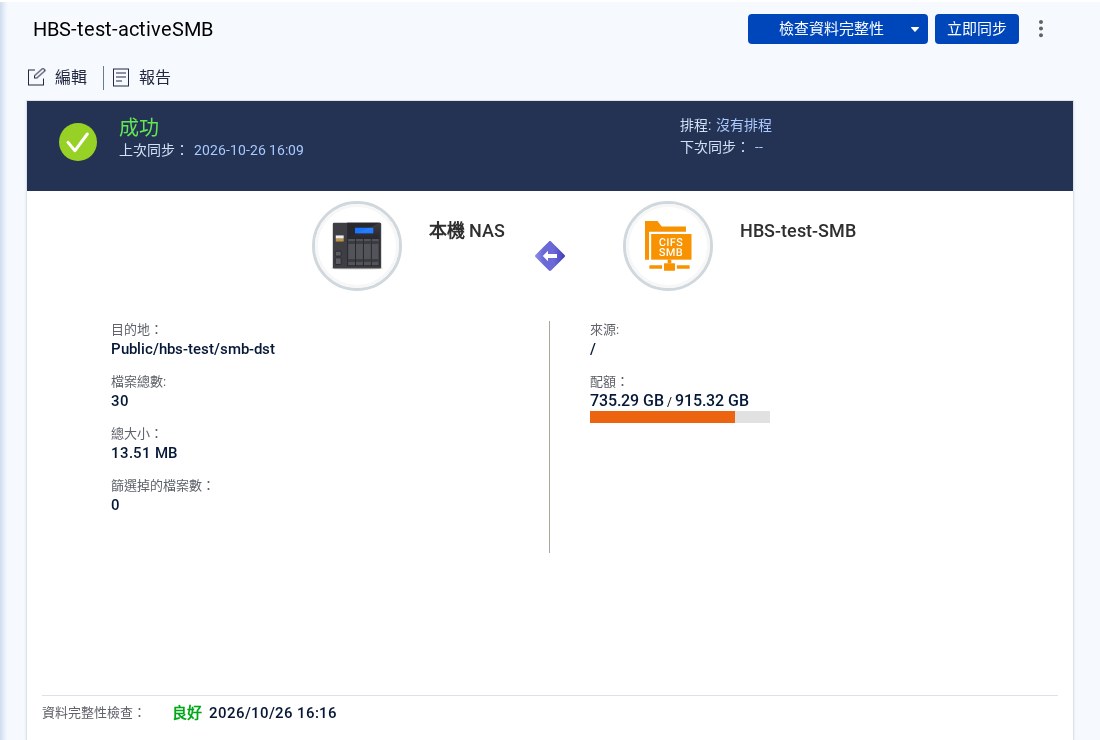
Task: Click the total size 13.51 MB
Action: (x=144, y=453)
